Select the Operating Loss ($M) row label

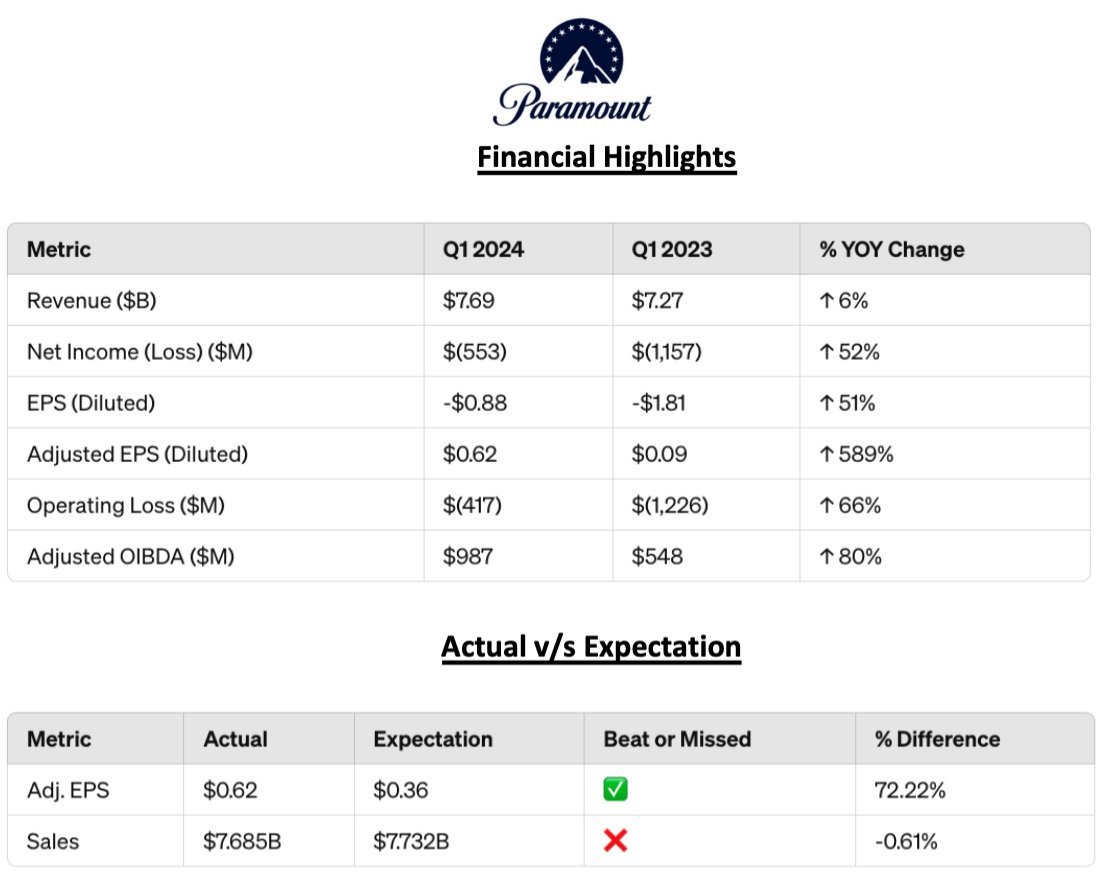(x=126, y=505)
